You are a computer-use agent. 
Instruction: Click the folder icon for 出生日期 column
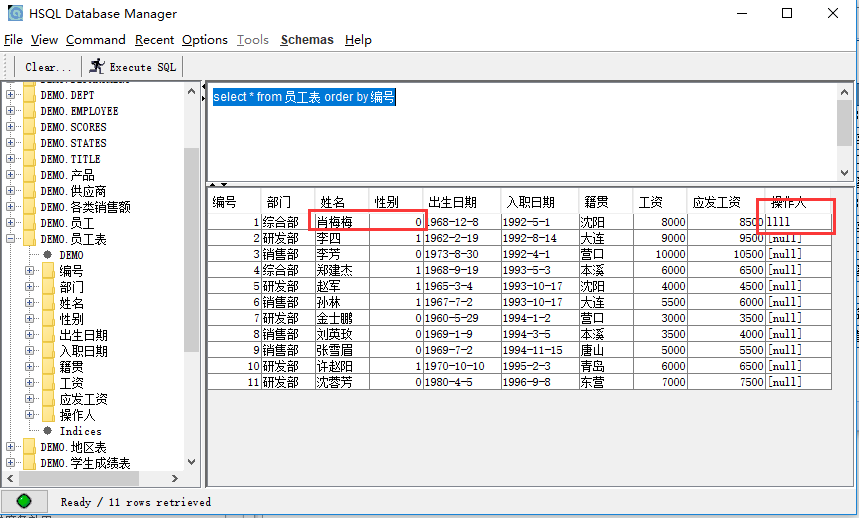49,335
